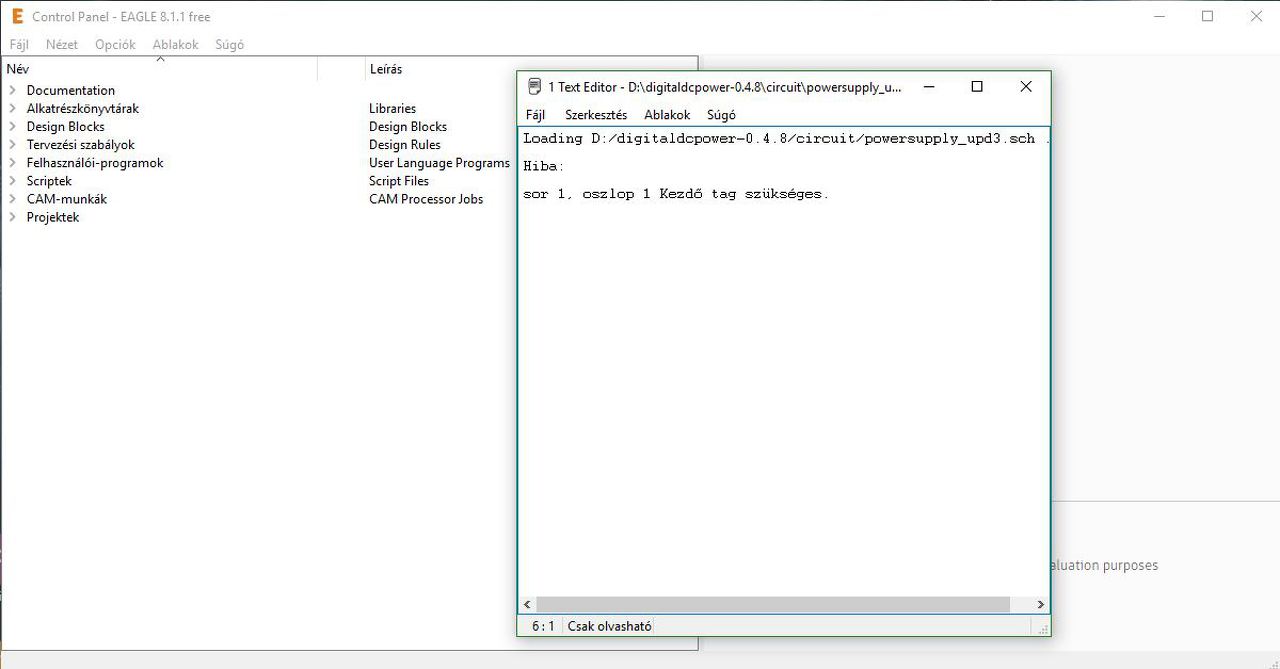Maximize the Text Editor window

pos(977,87)
